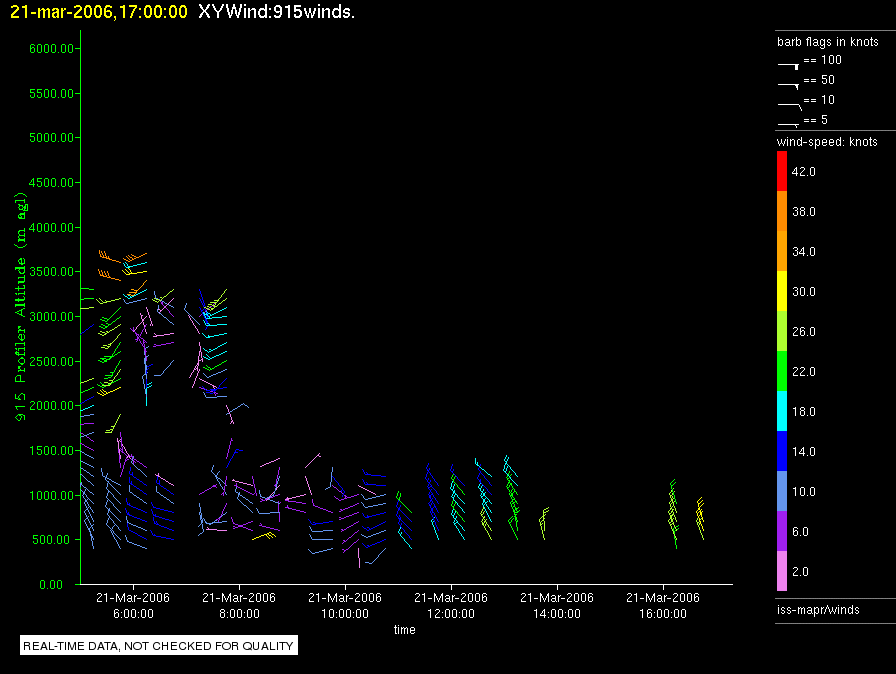This screenshot has height=674, width=896.
Task: Click the 8:00:00 time axis label
Action: [239, 613]
